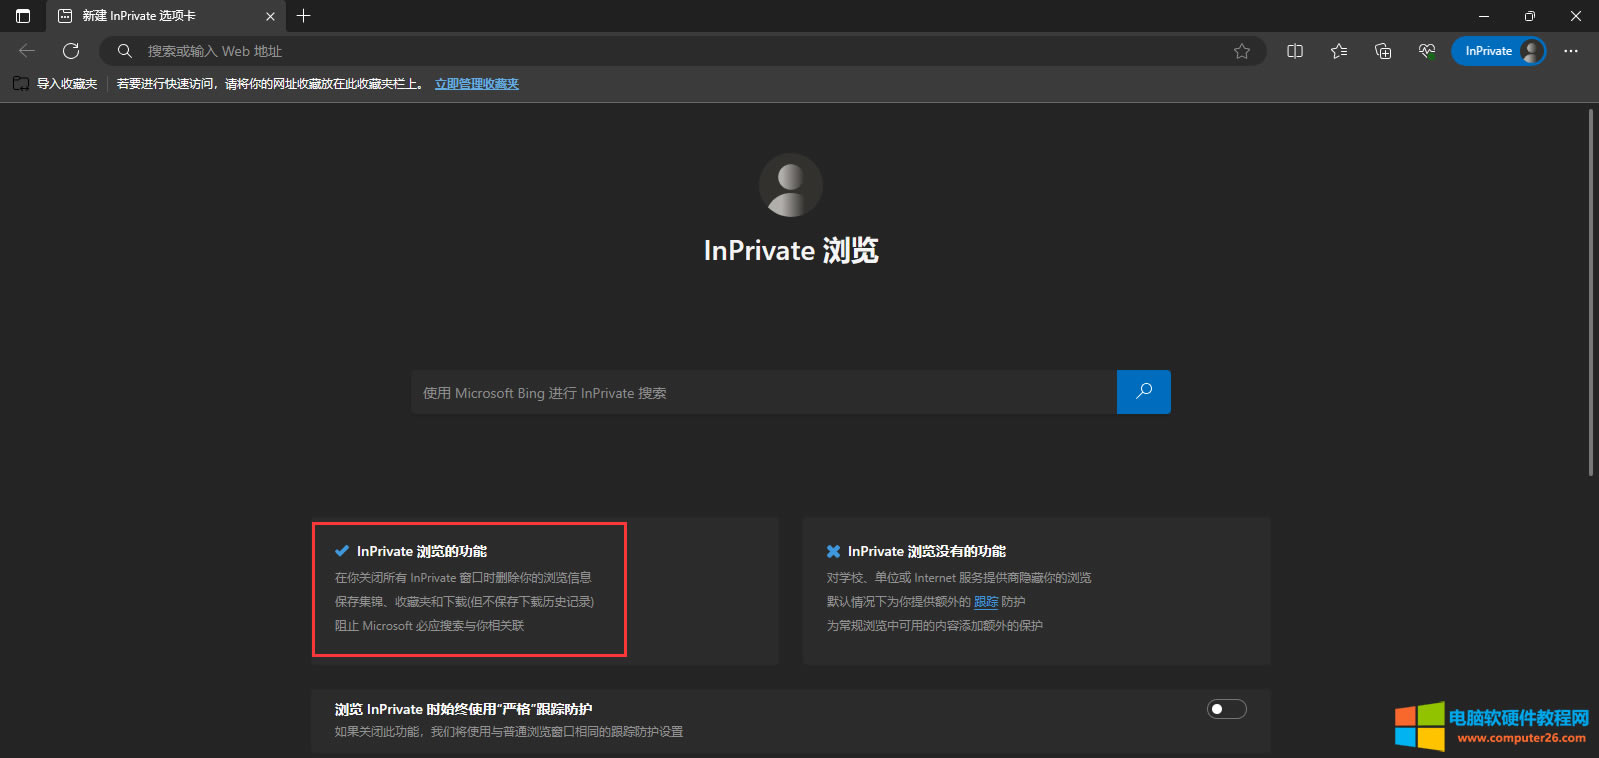1599x758 pixels.
Task: Click the InPrivate profile button
Action: click(x=1498, y=51)
